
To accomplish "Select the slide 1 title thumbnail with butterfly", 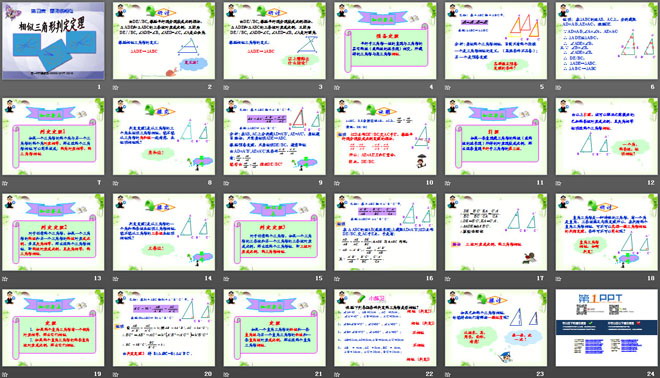I will point(53,41).
